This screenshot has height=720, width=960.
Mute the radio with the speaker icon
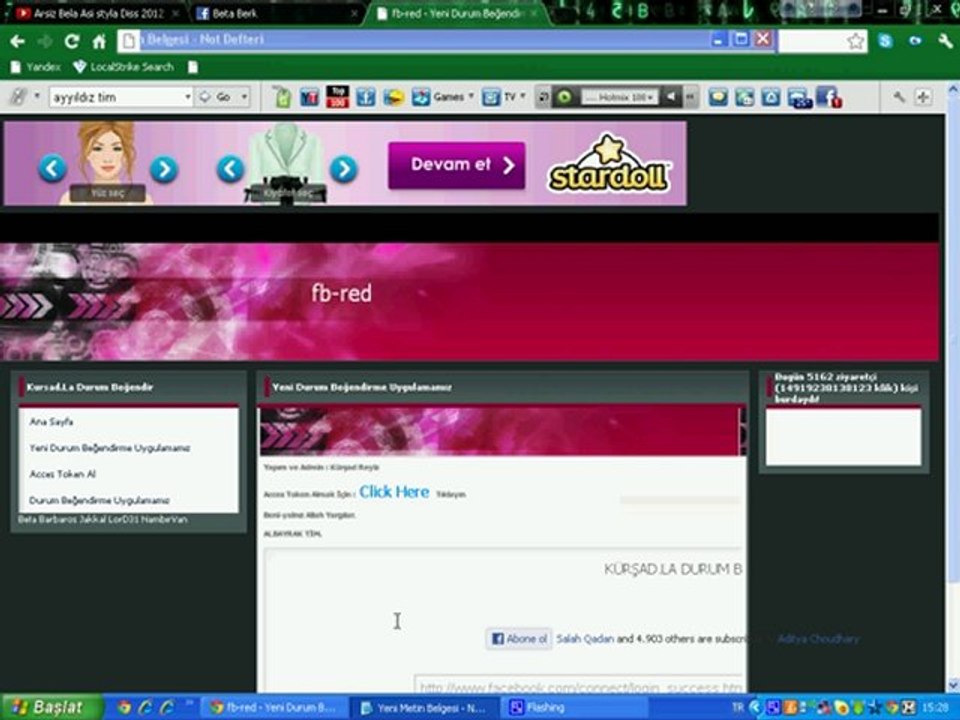[671, 97]
